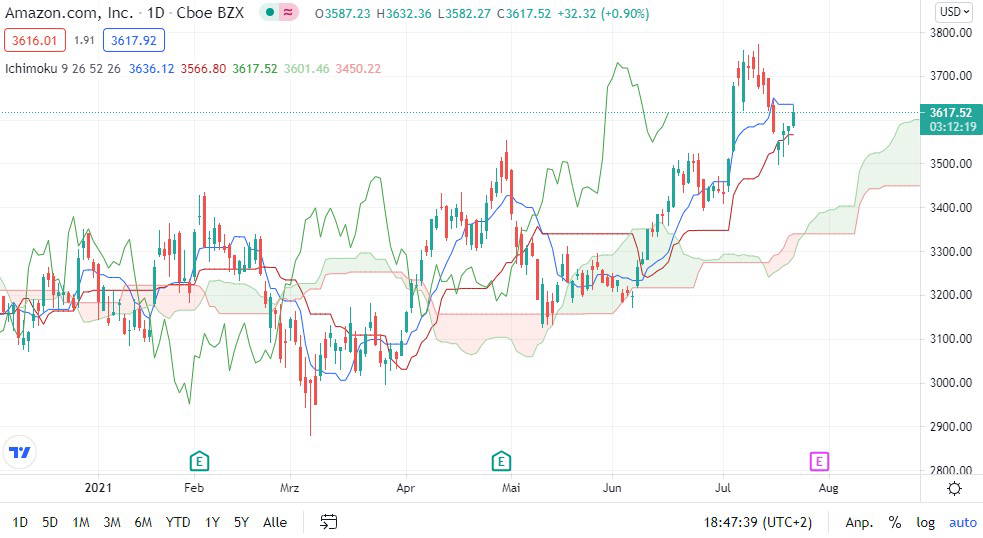The height and width of the screenshot is (538, 983).
Task: Open the go-to-date calendar icon
Action: [329, 522]
